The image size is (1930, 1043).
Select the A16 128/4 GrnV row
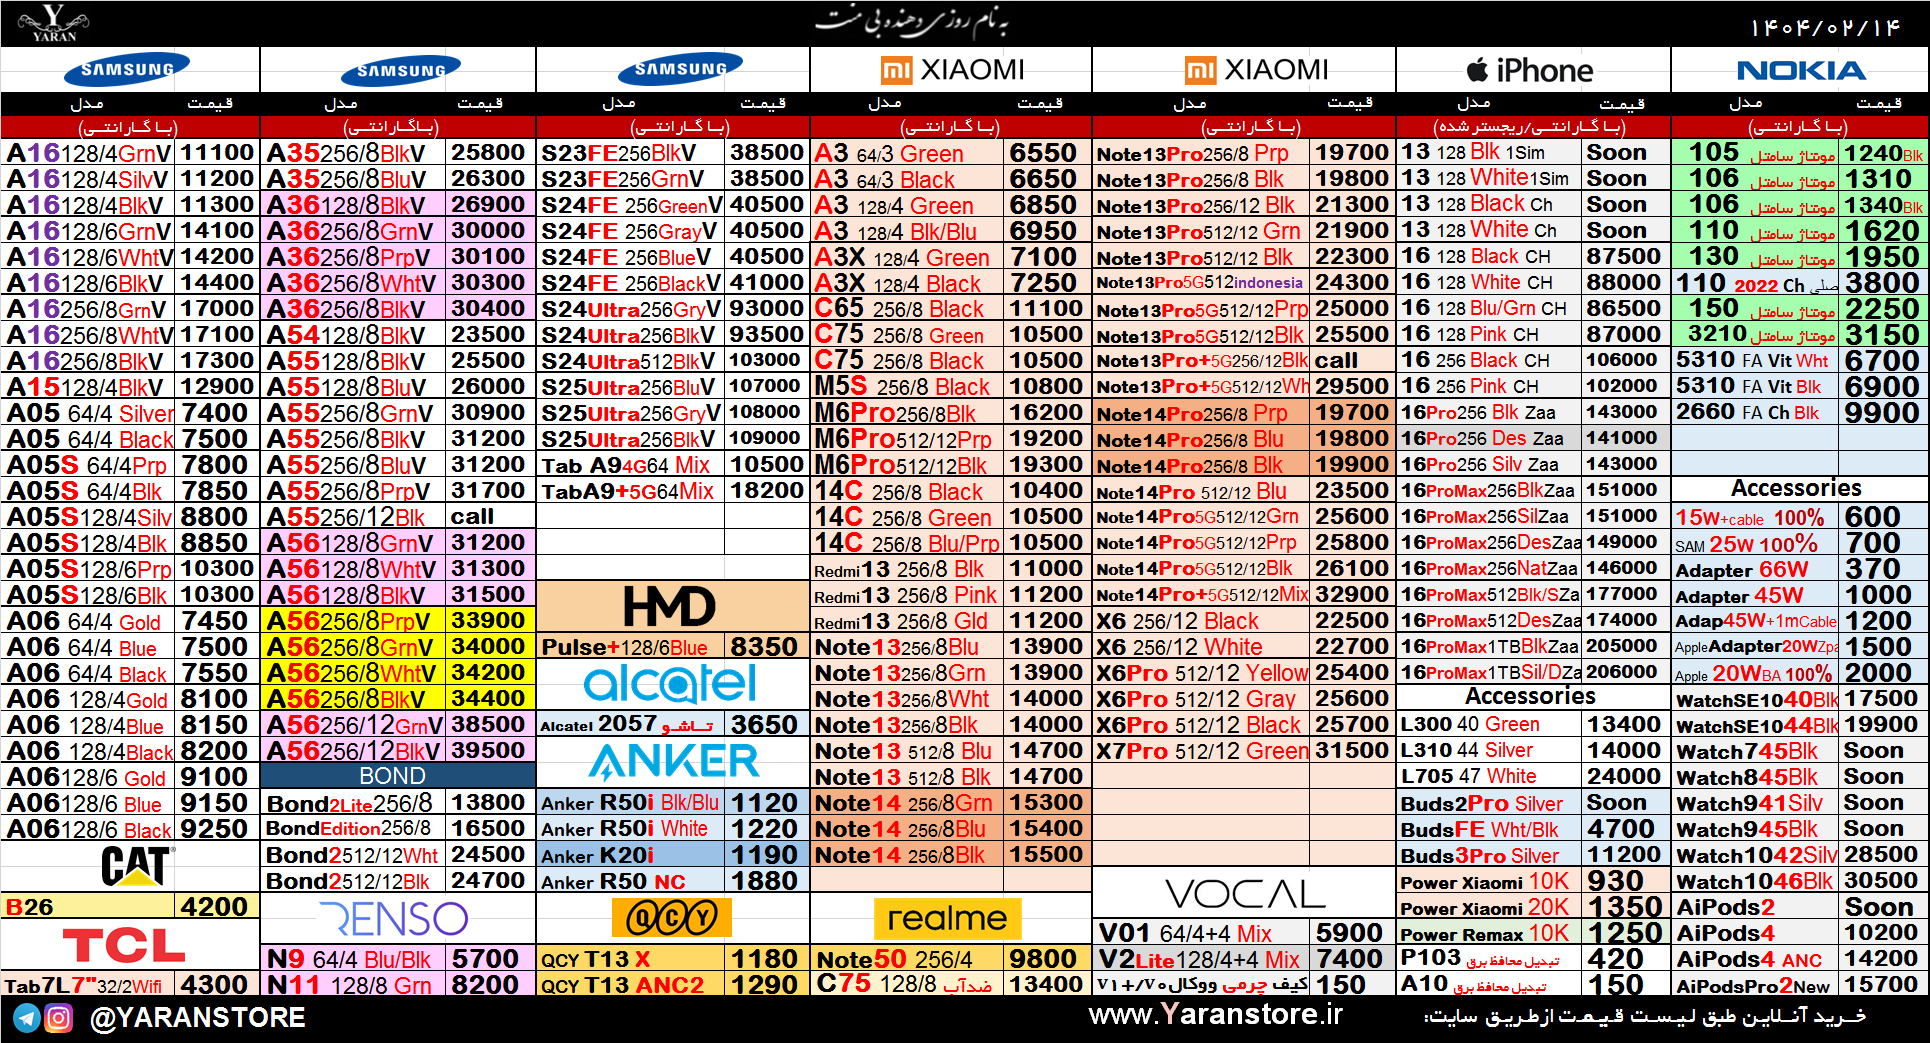(130, 152)
